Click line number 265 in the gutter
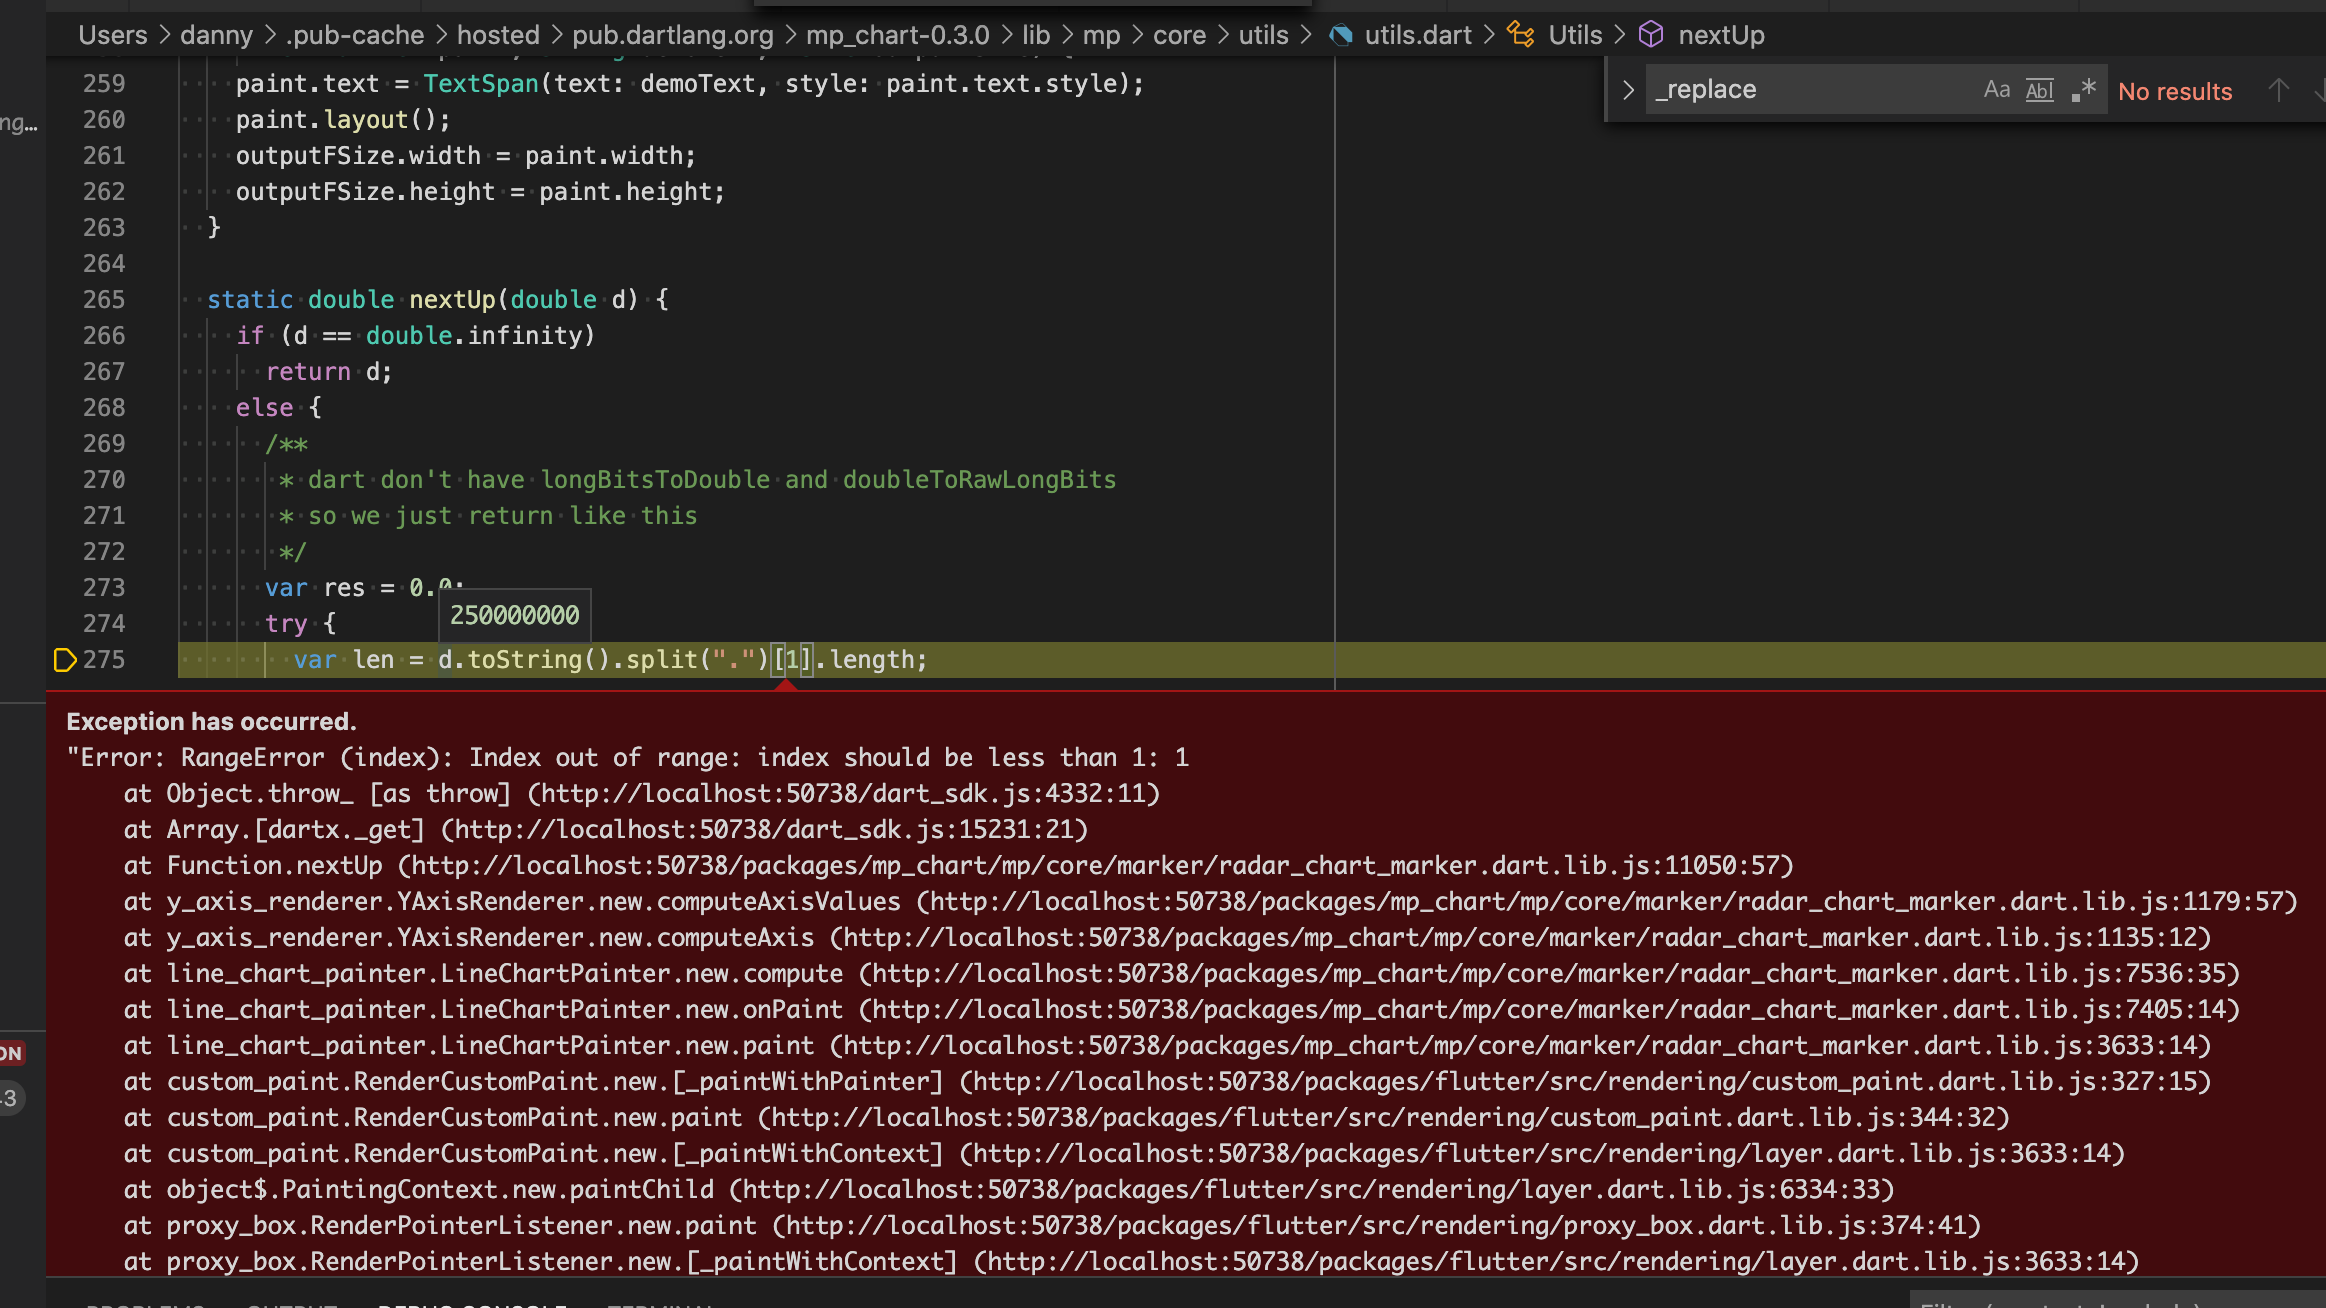 [104, 300]
